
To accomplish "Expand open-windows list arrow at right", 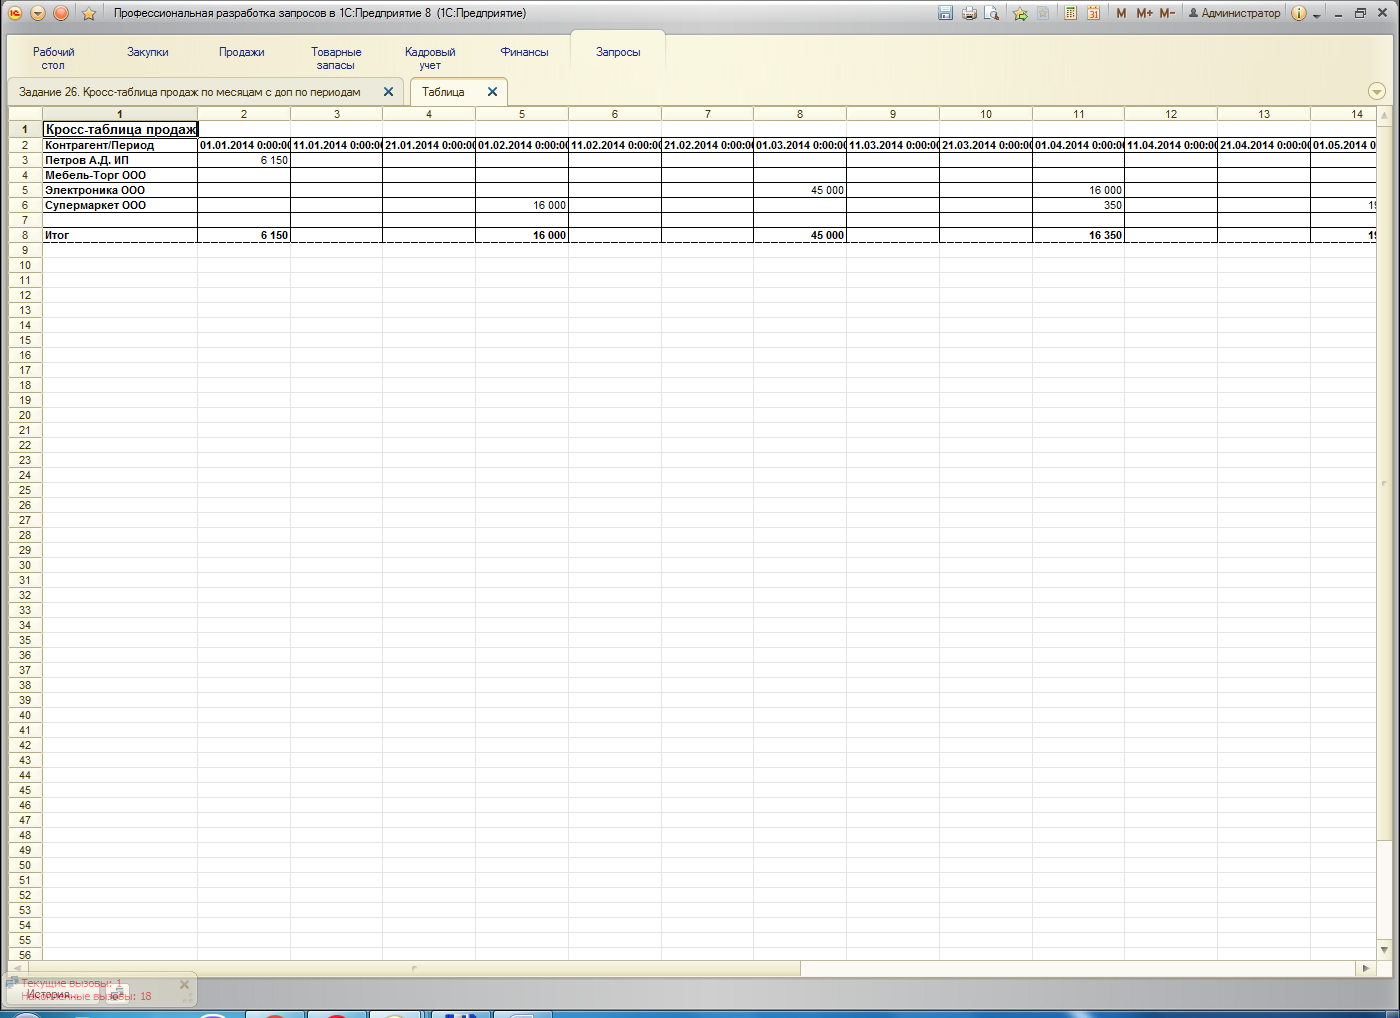I will [x=1377, y=91].
